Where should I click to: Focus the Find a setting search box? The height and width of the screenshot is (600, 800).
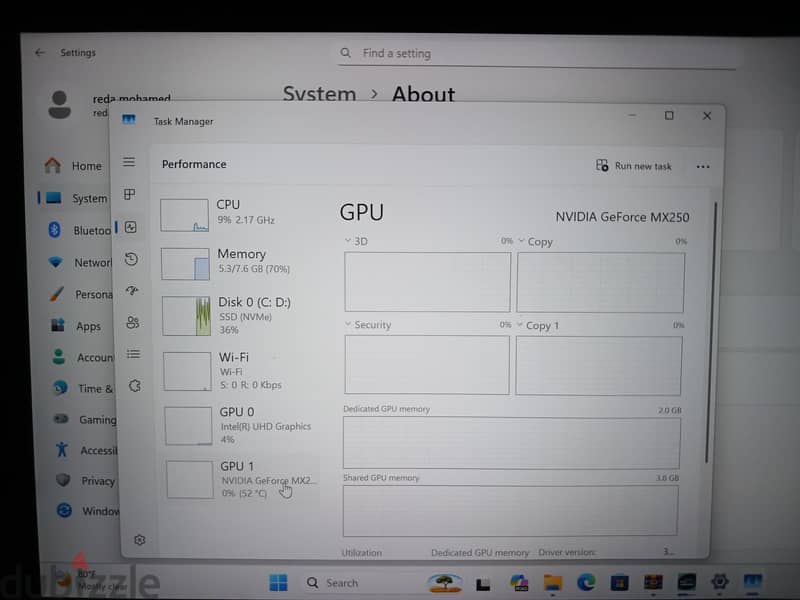coord(537,53)
